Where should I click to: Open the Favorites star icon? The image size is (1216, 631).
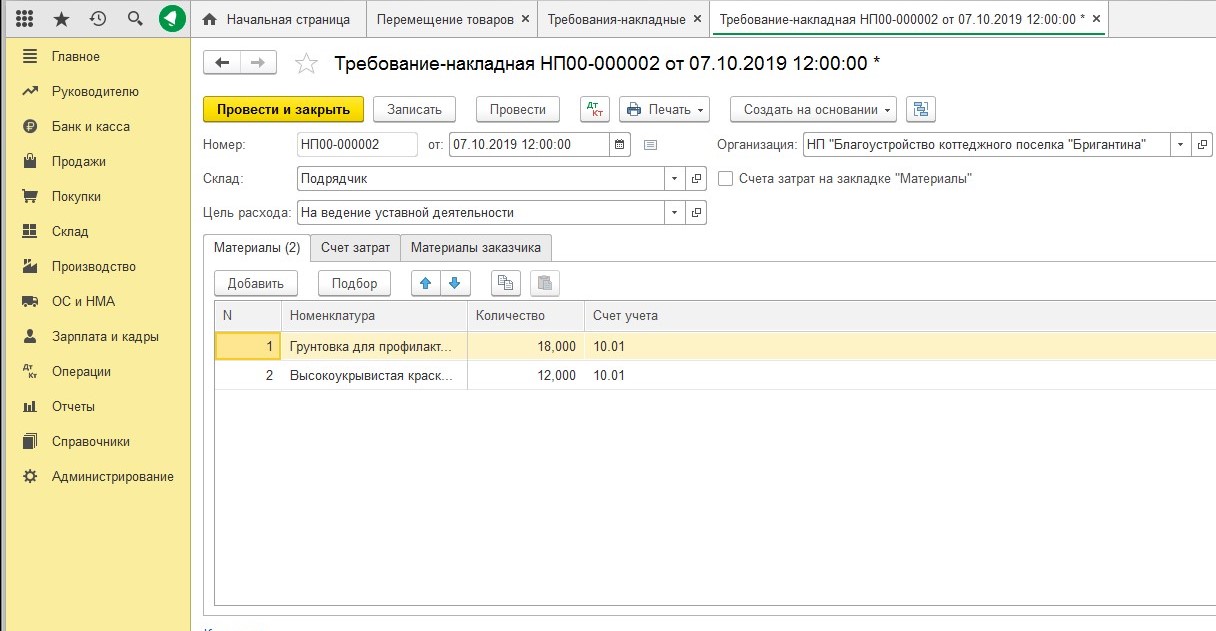point(61,19)
